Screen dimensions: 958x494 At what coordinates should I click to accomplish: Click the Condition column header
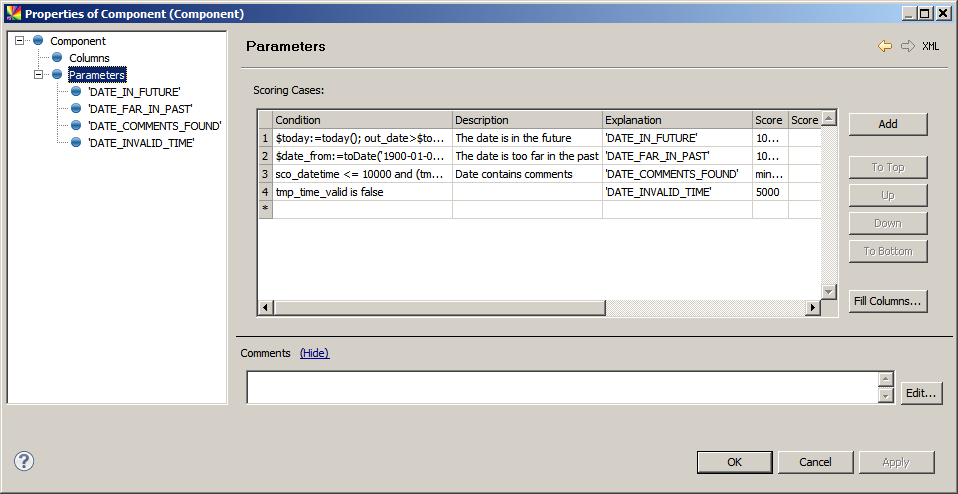coord(362,120)
